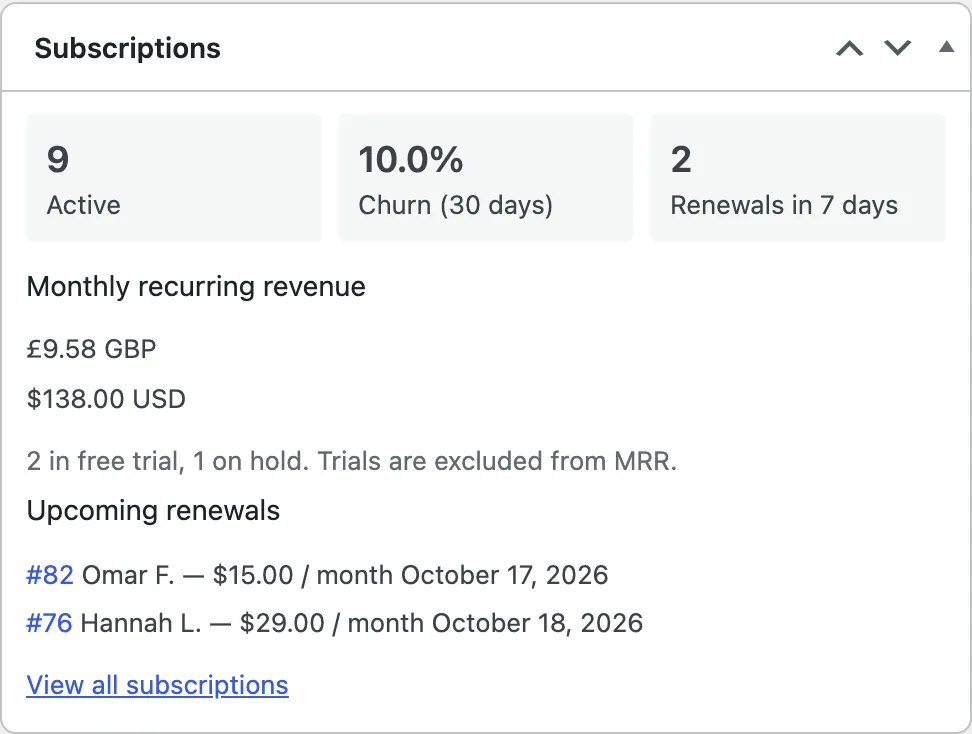Move Subscriptions widget up
972x734 pixels.
pos(849,48)
